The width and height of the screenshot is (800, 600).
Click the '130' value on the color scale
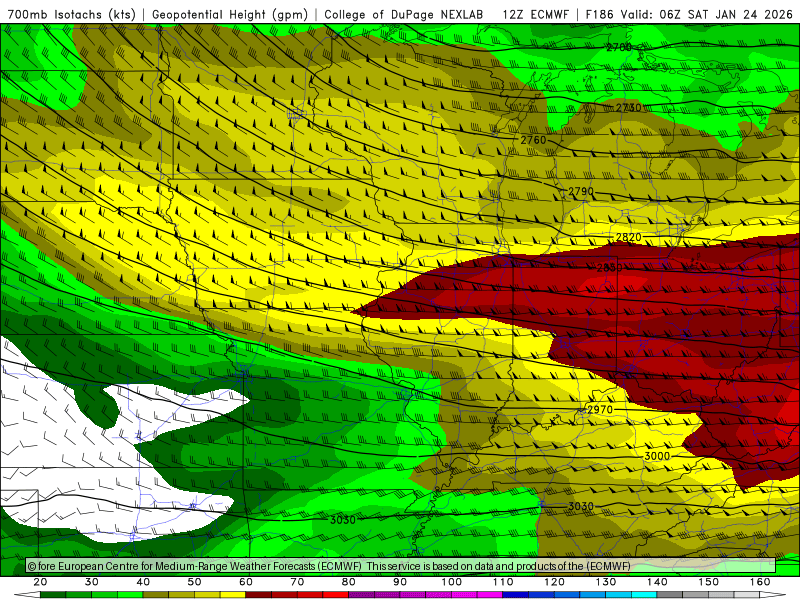click(x=606, y=582)
